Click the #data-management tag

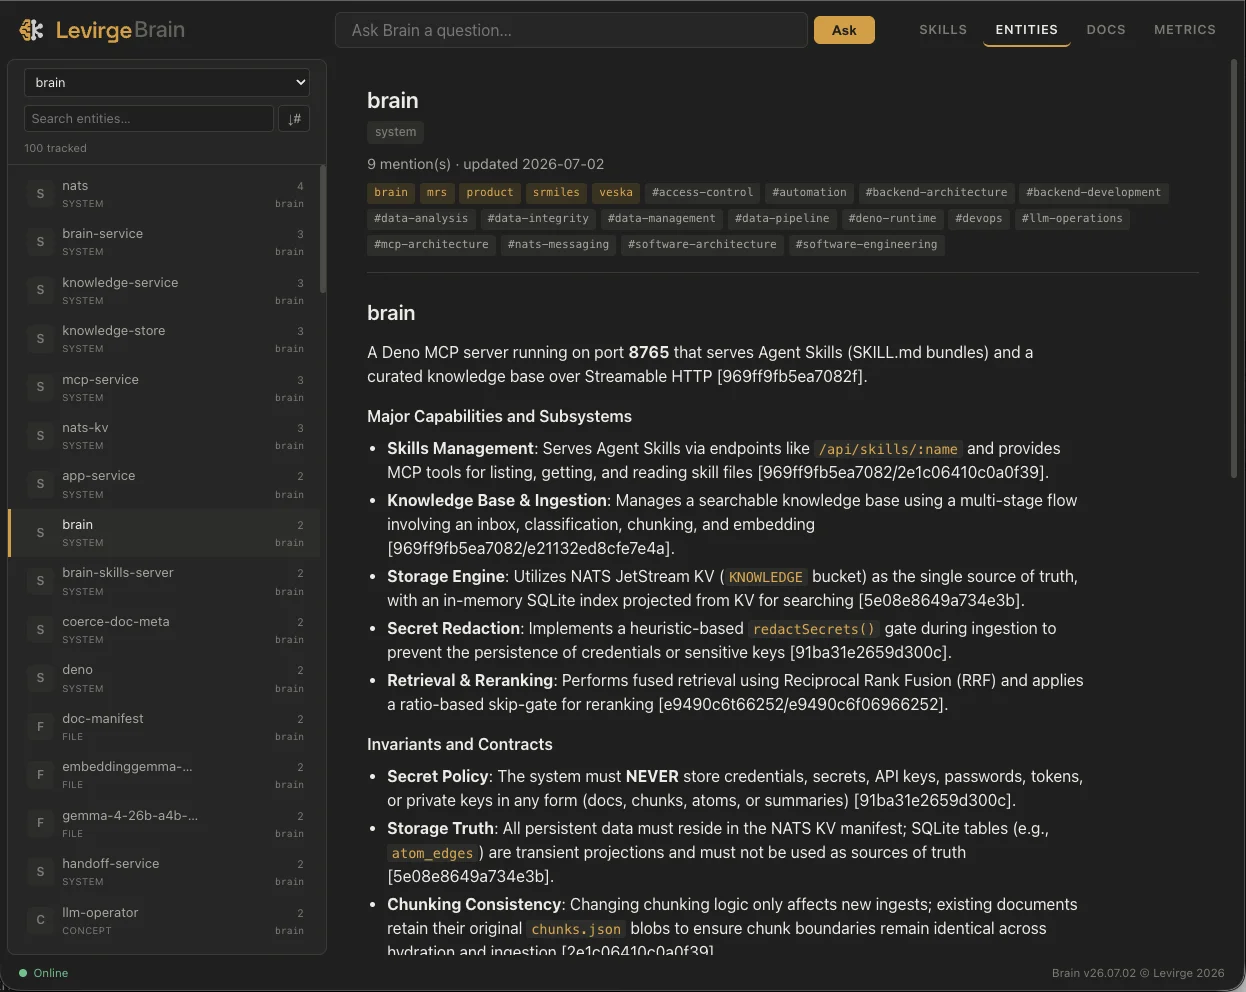662,218
